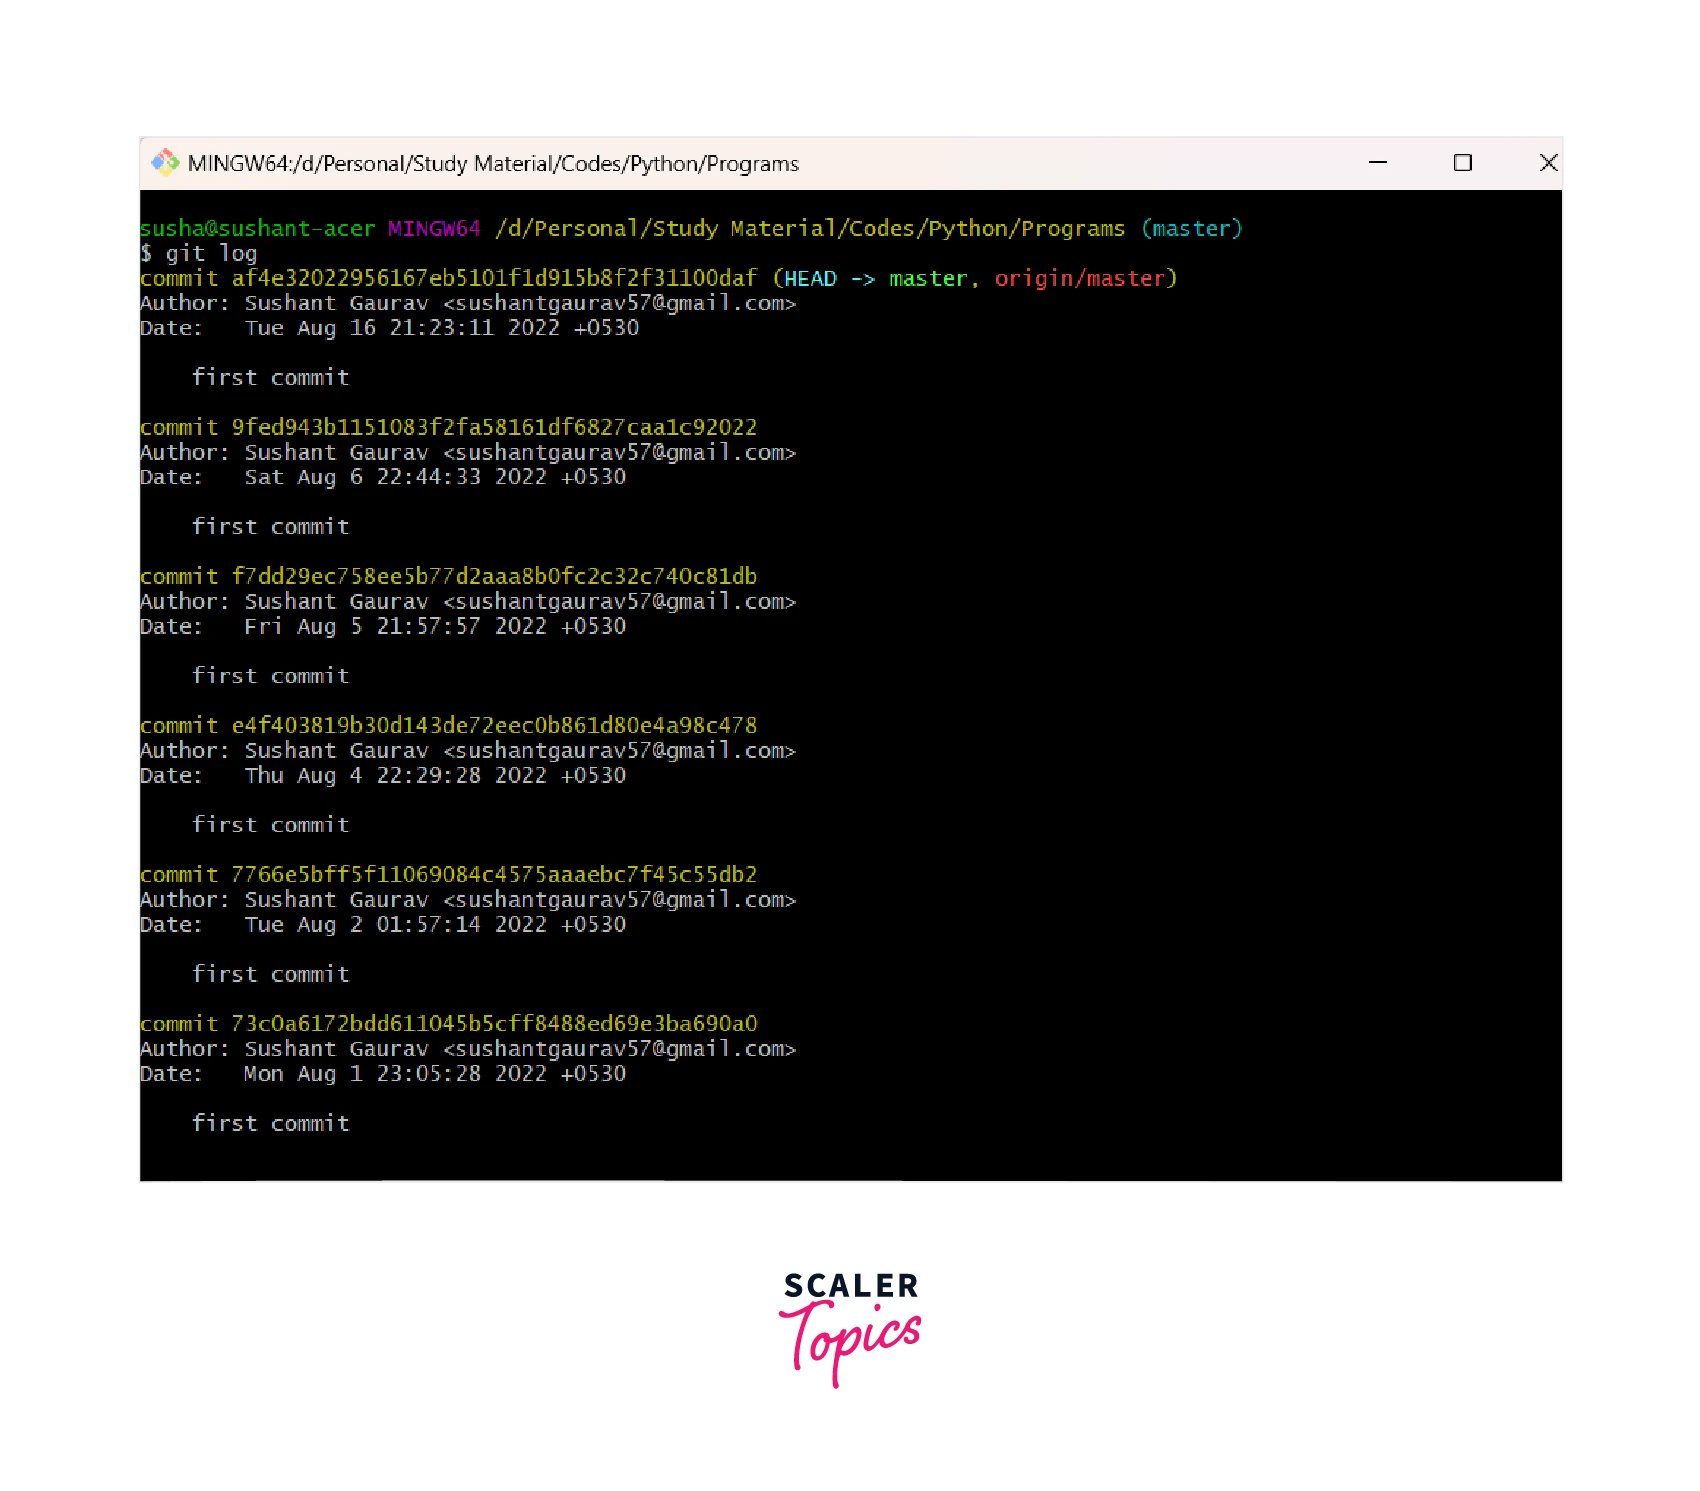This screenshot has height=1491, width=1700.
Task: Click the (master) branch name in prompt
Action: 1191,229
